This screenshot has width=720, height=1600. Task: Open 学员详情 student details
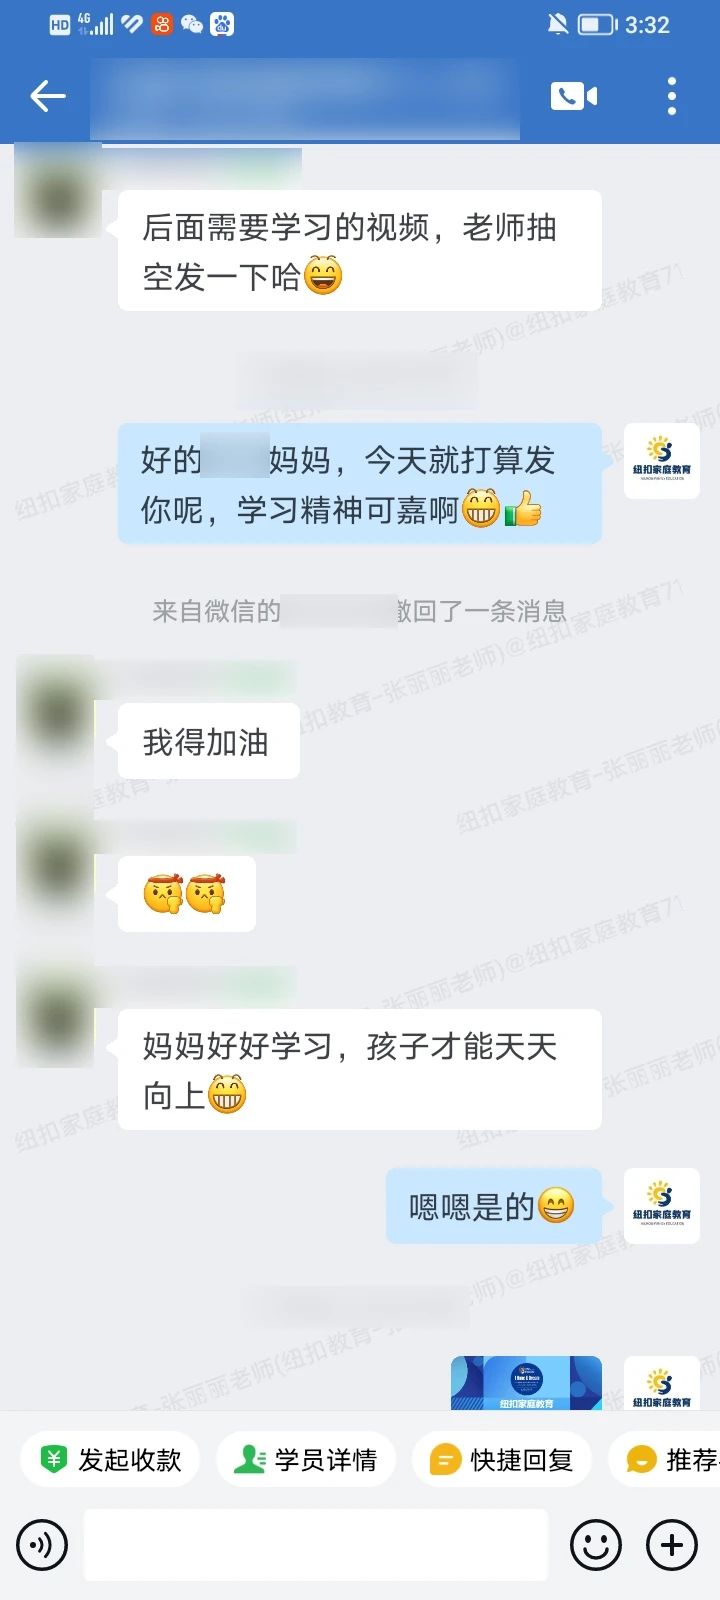(306, 1460)
